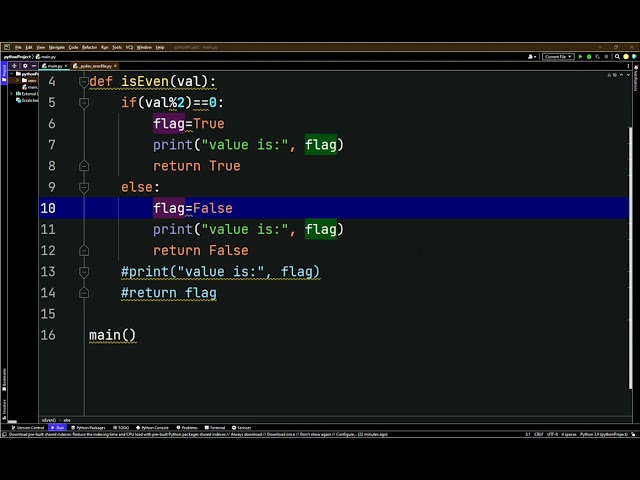The width and height of the screenshot is (640, 480).
Task: Open the Edit menu
Action: 29,47
